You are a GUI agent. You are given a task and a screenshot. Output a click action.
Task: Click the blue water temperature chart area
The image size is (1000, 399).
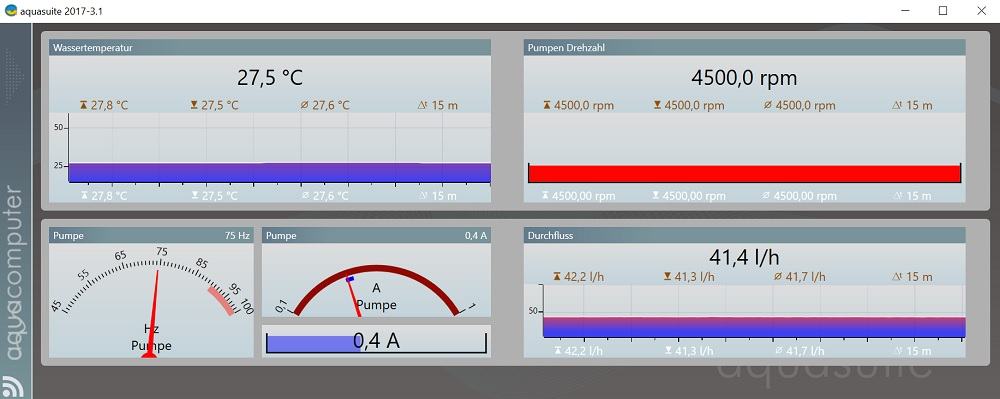(x=279, y=173)
